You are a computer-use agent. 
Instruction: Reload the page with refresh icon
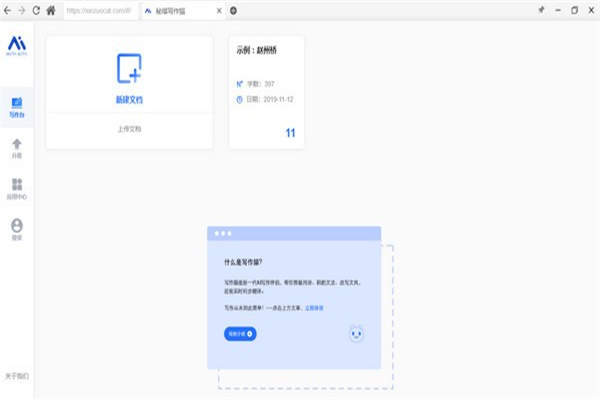(x=36, y=10)
